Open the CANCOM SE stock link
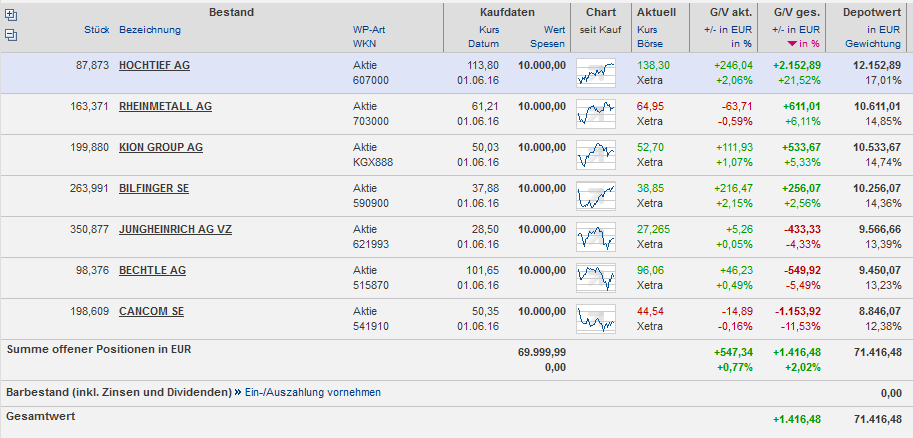 [151, 311]
